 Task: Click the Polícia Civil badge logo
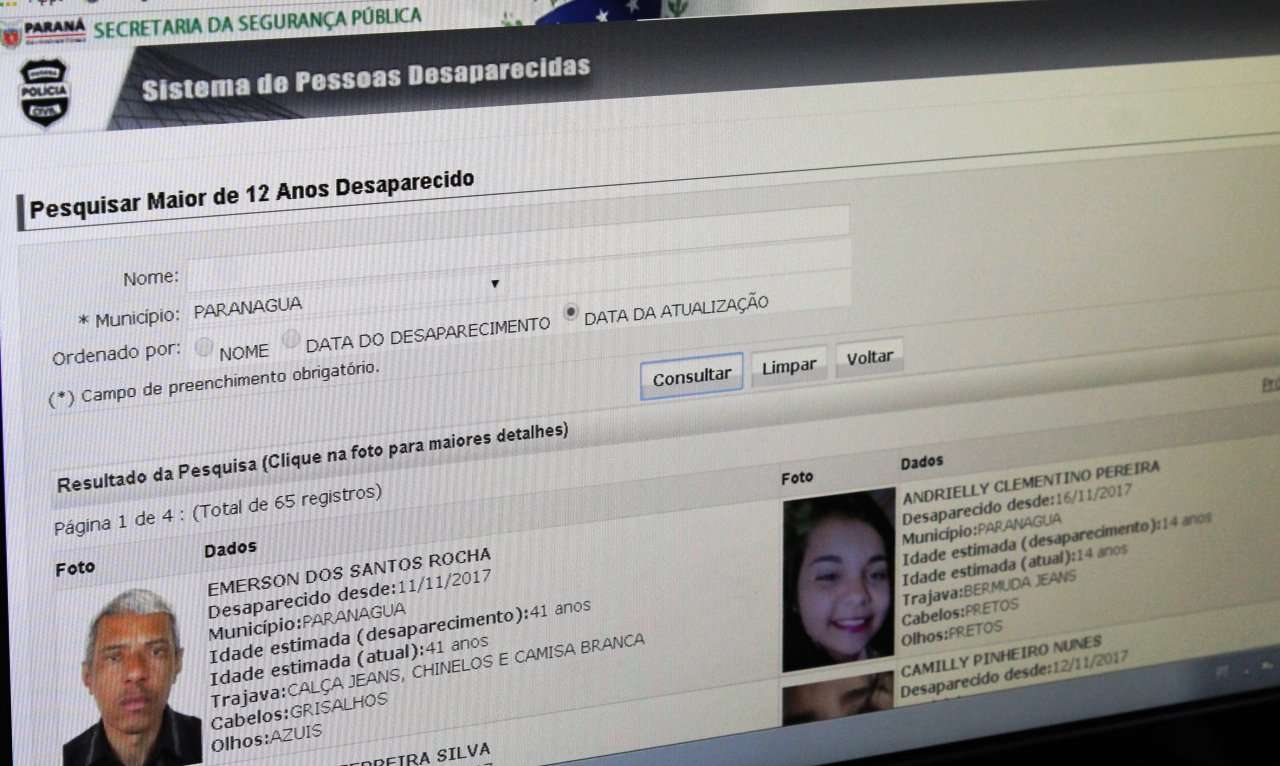pyautogui.click(x=43, y=93)
